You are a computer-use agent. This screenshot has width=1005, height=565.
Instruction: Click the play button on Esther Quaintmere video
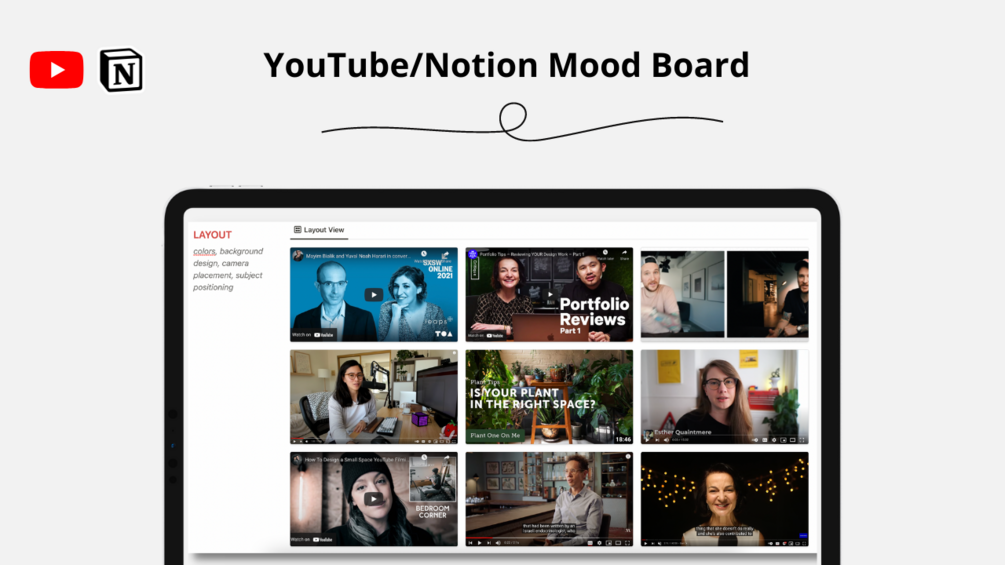[x=647, y=439]
